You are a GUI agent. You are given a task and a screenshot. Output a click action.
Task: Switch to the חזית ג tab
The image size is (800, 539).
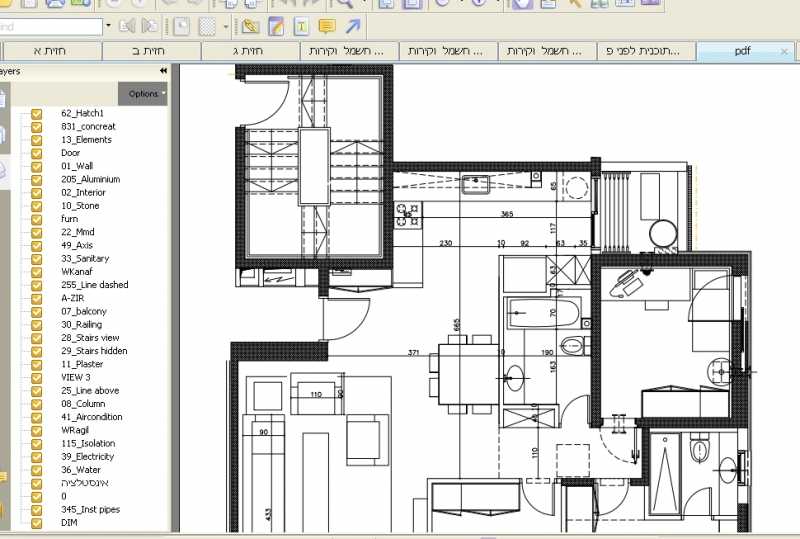coord(248,51)
